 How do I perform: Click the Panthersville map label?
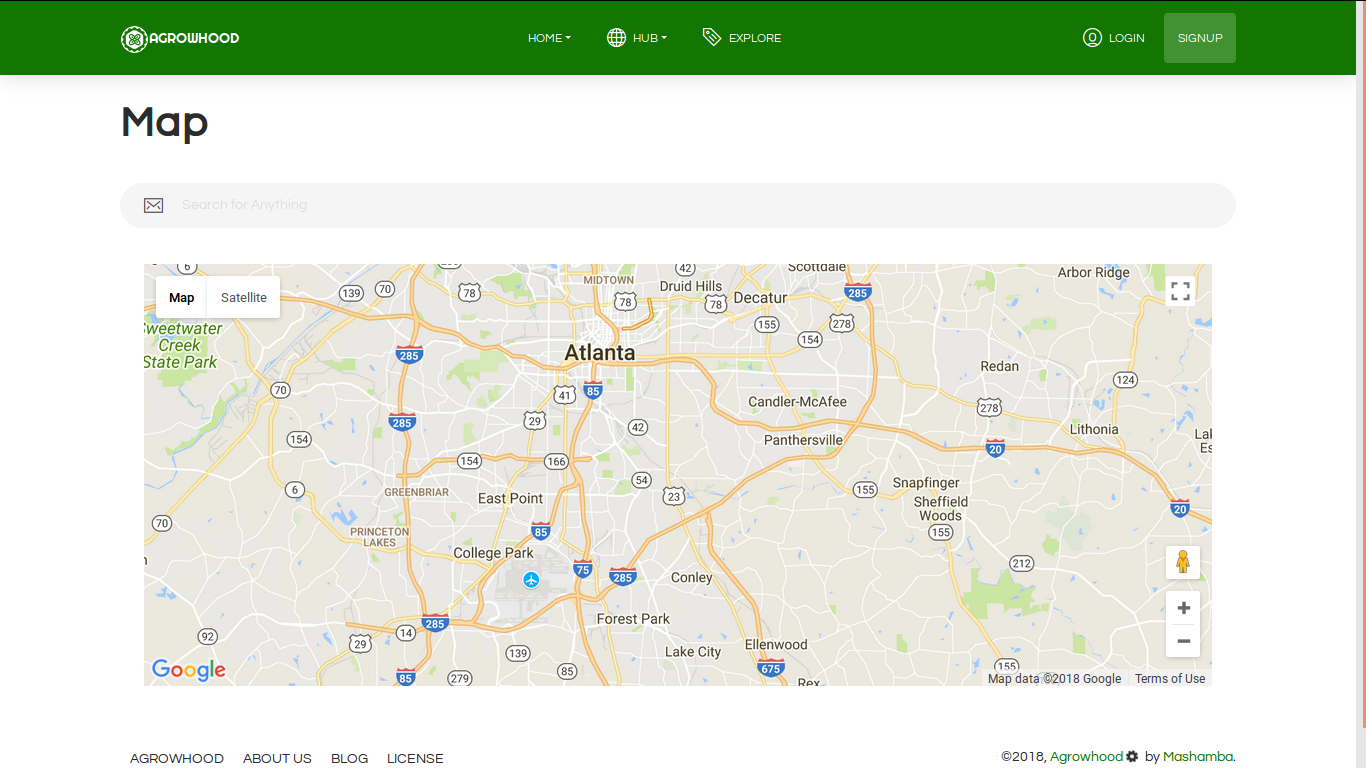pos(803,440)
